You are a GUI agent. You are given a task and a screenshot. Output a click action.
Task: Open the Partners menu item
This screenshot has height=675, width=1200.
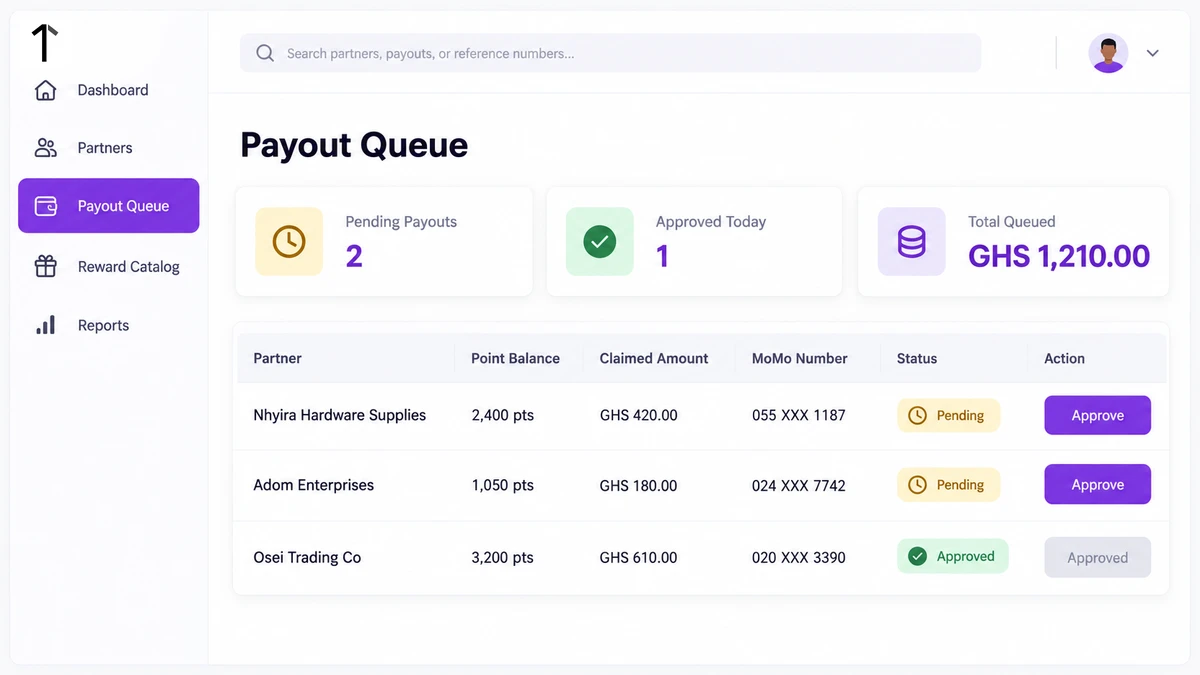(108, 148)
